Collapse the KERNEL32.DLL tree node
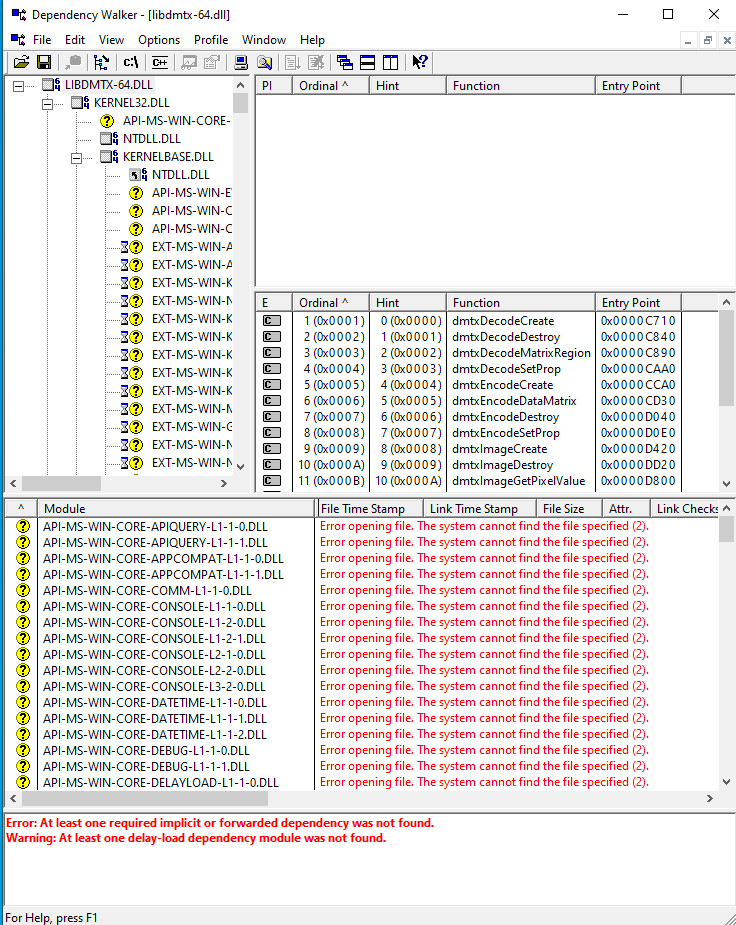The width and height of the screenshot is (736, 925). pos(47,103)
